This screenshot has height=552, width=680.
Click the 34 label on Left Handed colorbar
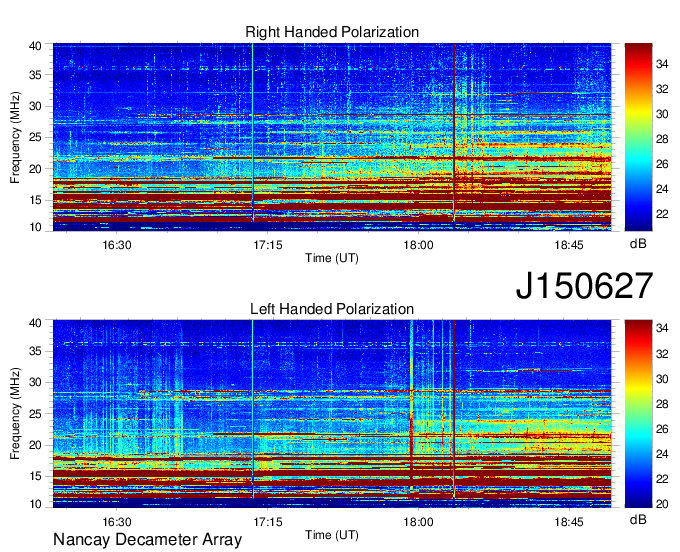(662, 328)
